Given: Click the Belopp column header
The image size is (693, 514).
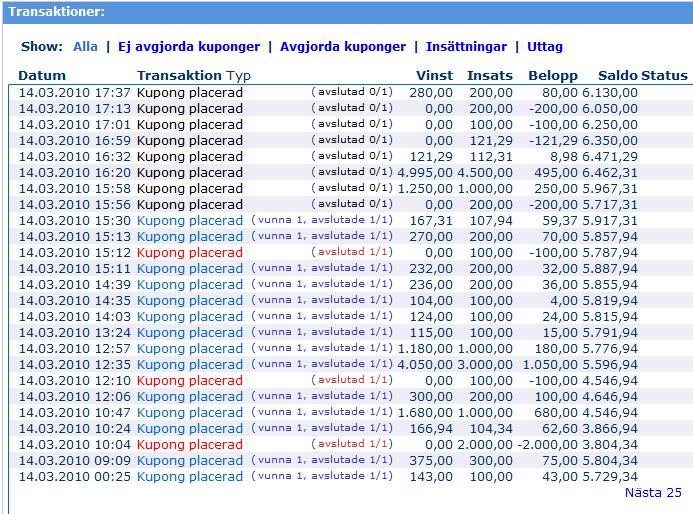Looking at the screenshot, I should [x=552, y=76].
